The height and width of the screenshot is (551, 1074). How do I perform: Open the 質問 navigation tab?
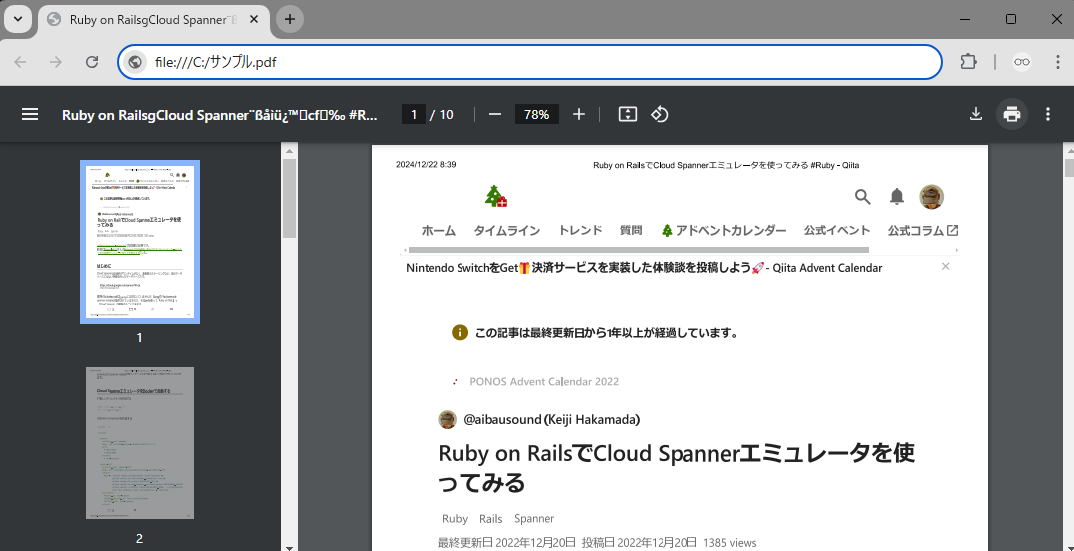coord(631,230)
